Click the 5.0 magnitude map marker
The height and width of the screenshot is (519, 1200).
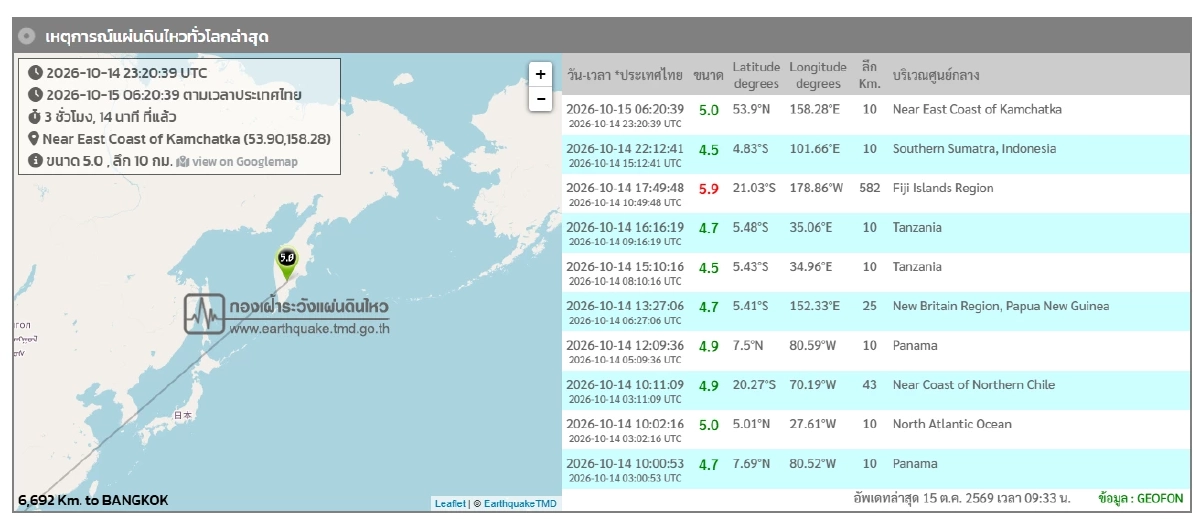287,264
